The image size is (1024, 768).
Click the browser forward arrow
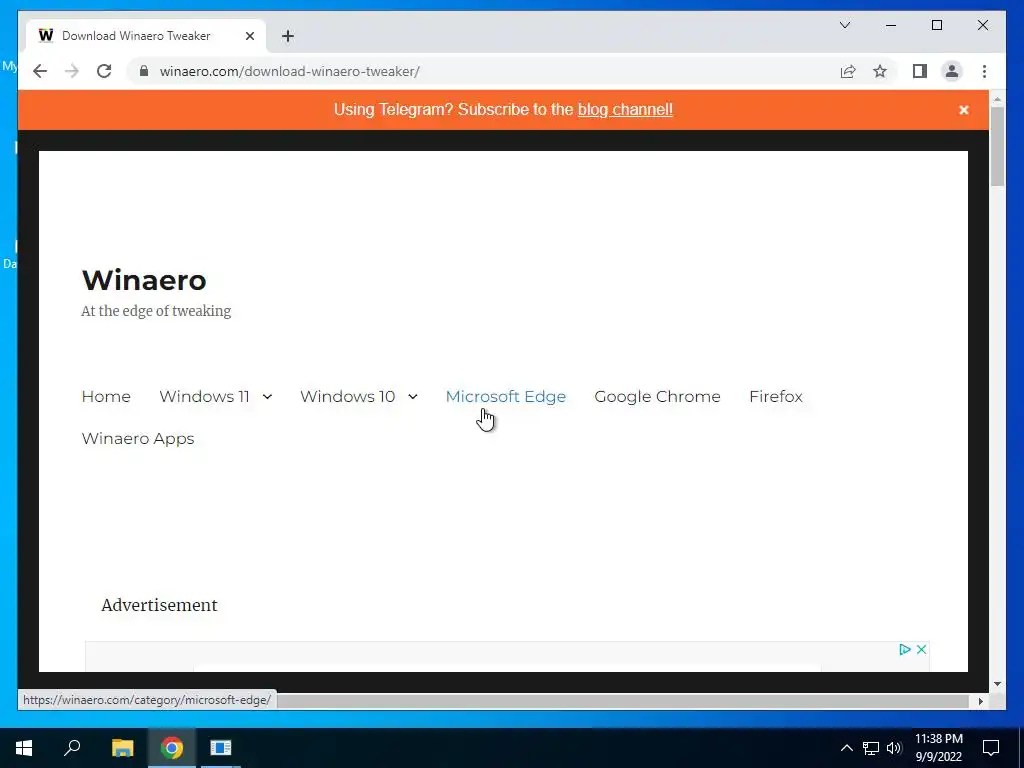(72, 71)
